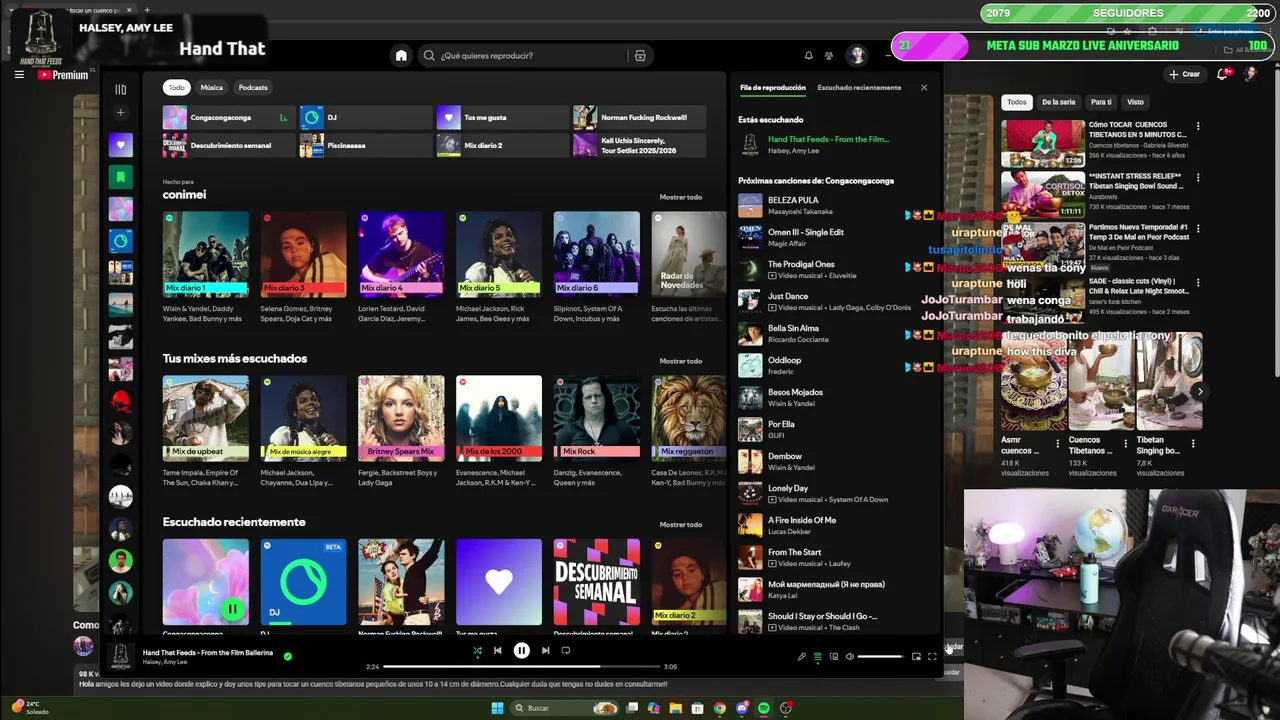Show all Escuchado recientemente items
The image size is (1280, 720).
pyautogui.click(x=680, y=525)
